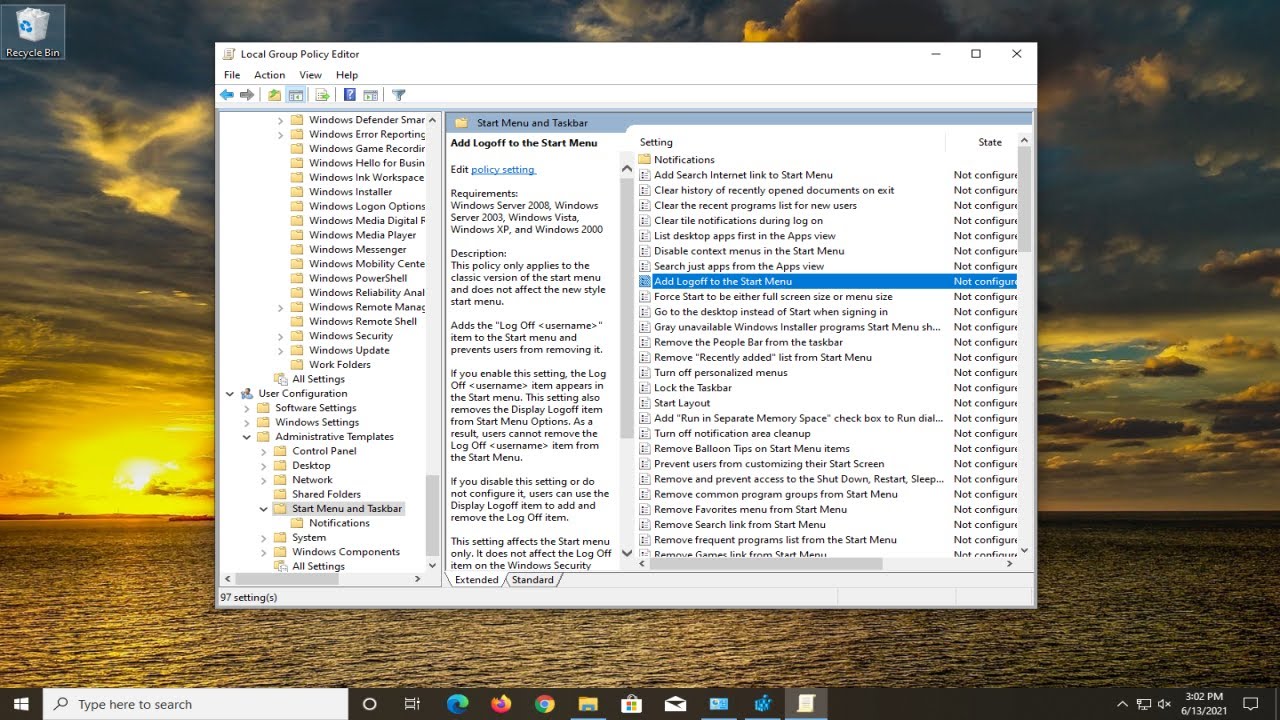This screenshot has width=1280, height=720.
Task: Open Mail app from taskbar
Action: tap(675, 704)
